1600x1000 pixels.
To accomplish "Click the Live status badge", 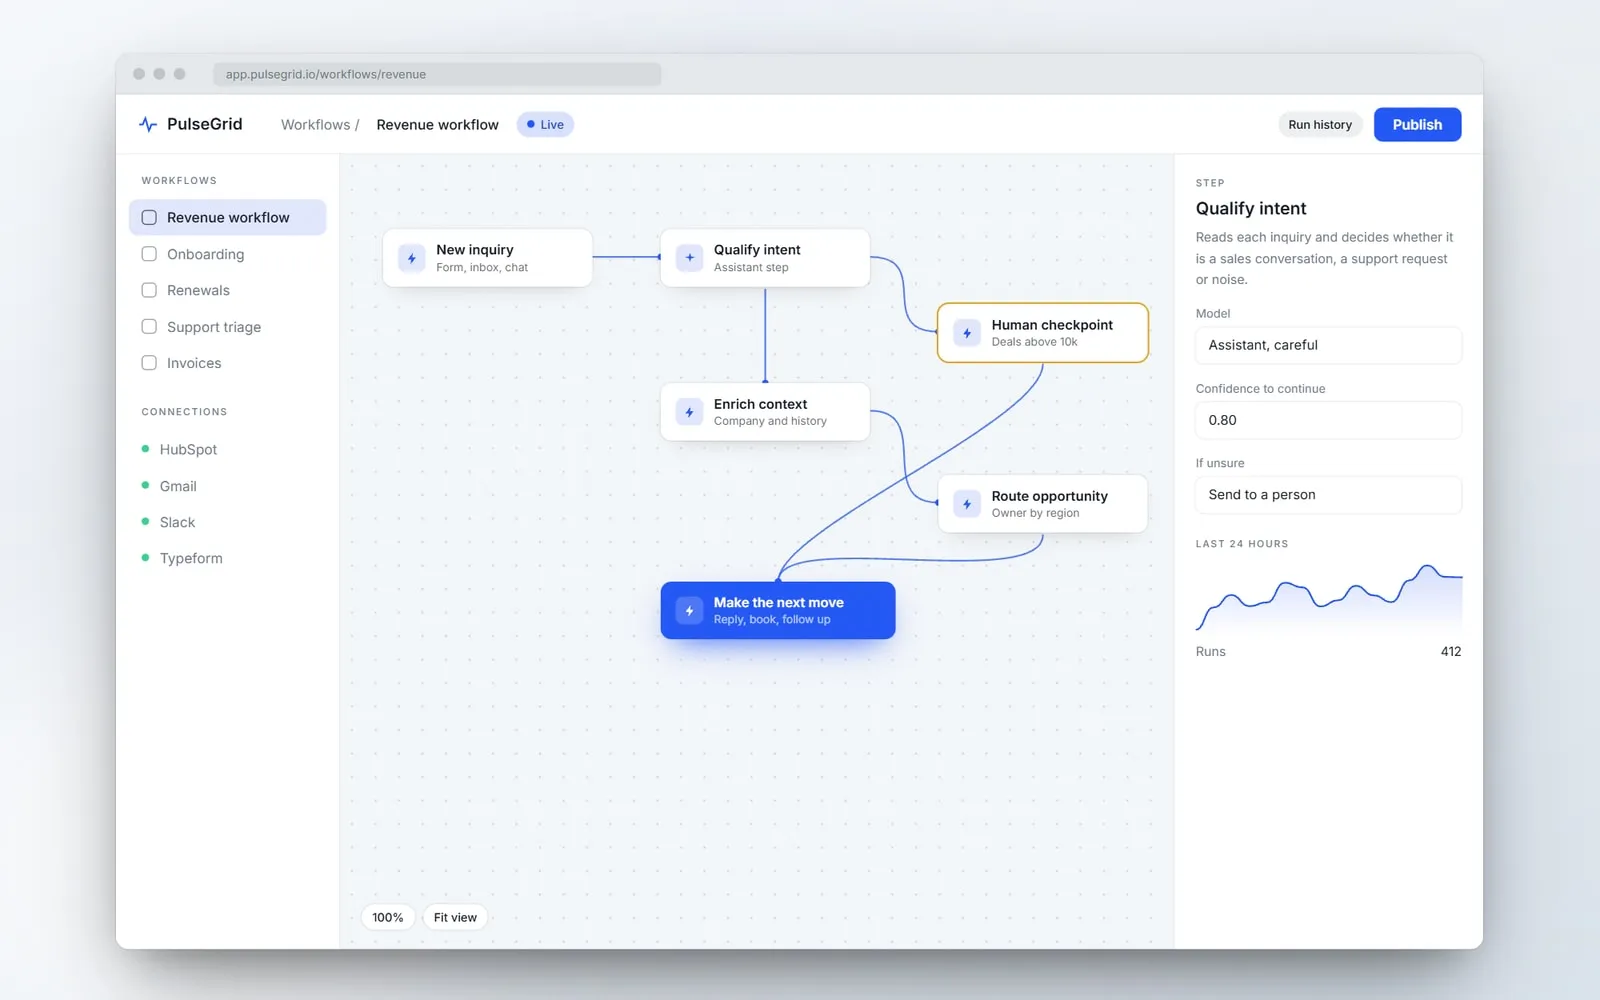I will (x=545, y=124).
